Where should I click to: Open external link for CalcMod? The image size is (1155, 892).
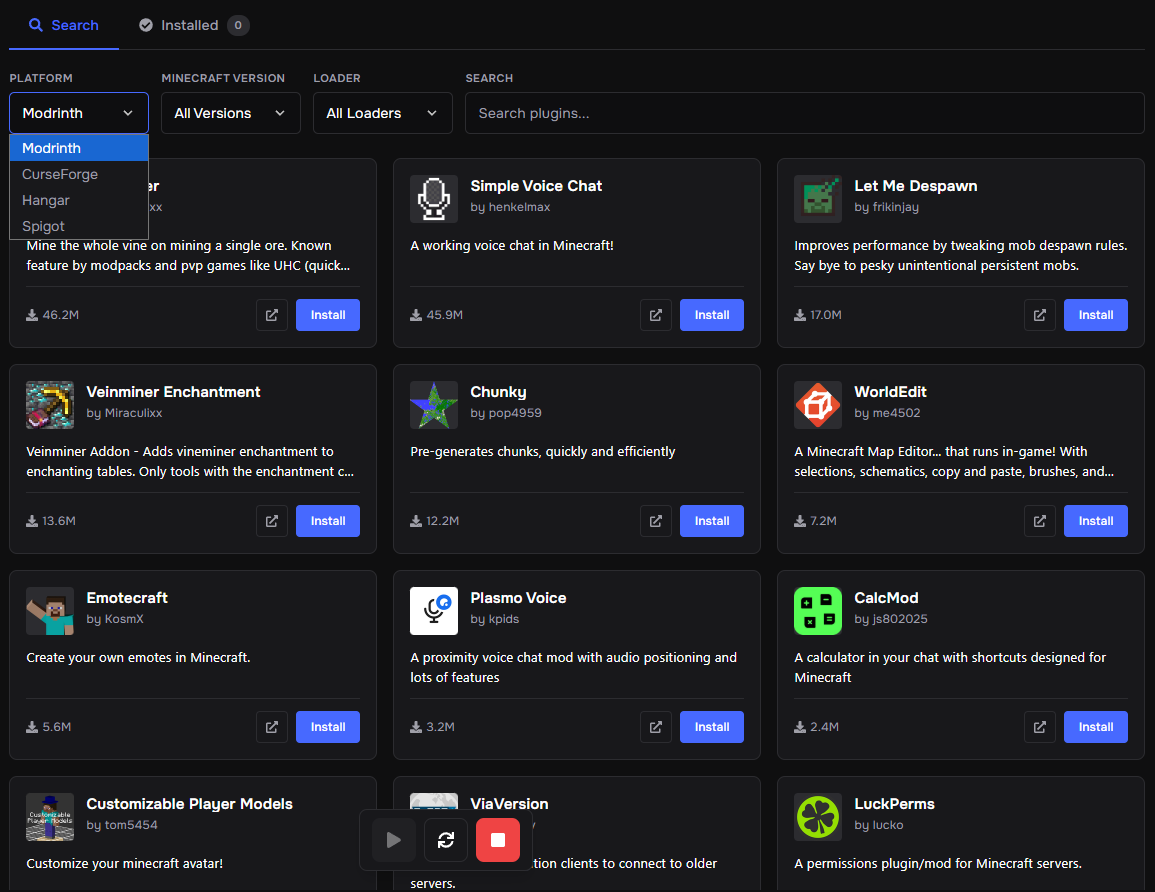tap(1039, 727)
